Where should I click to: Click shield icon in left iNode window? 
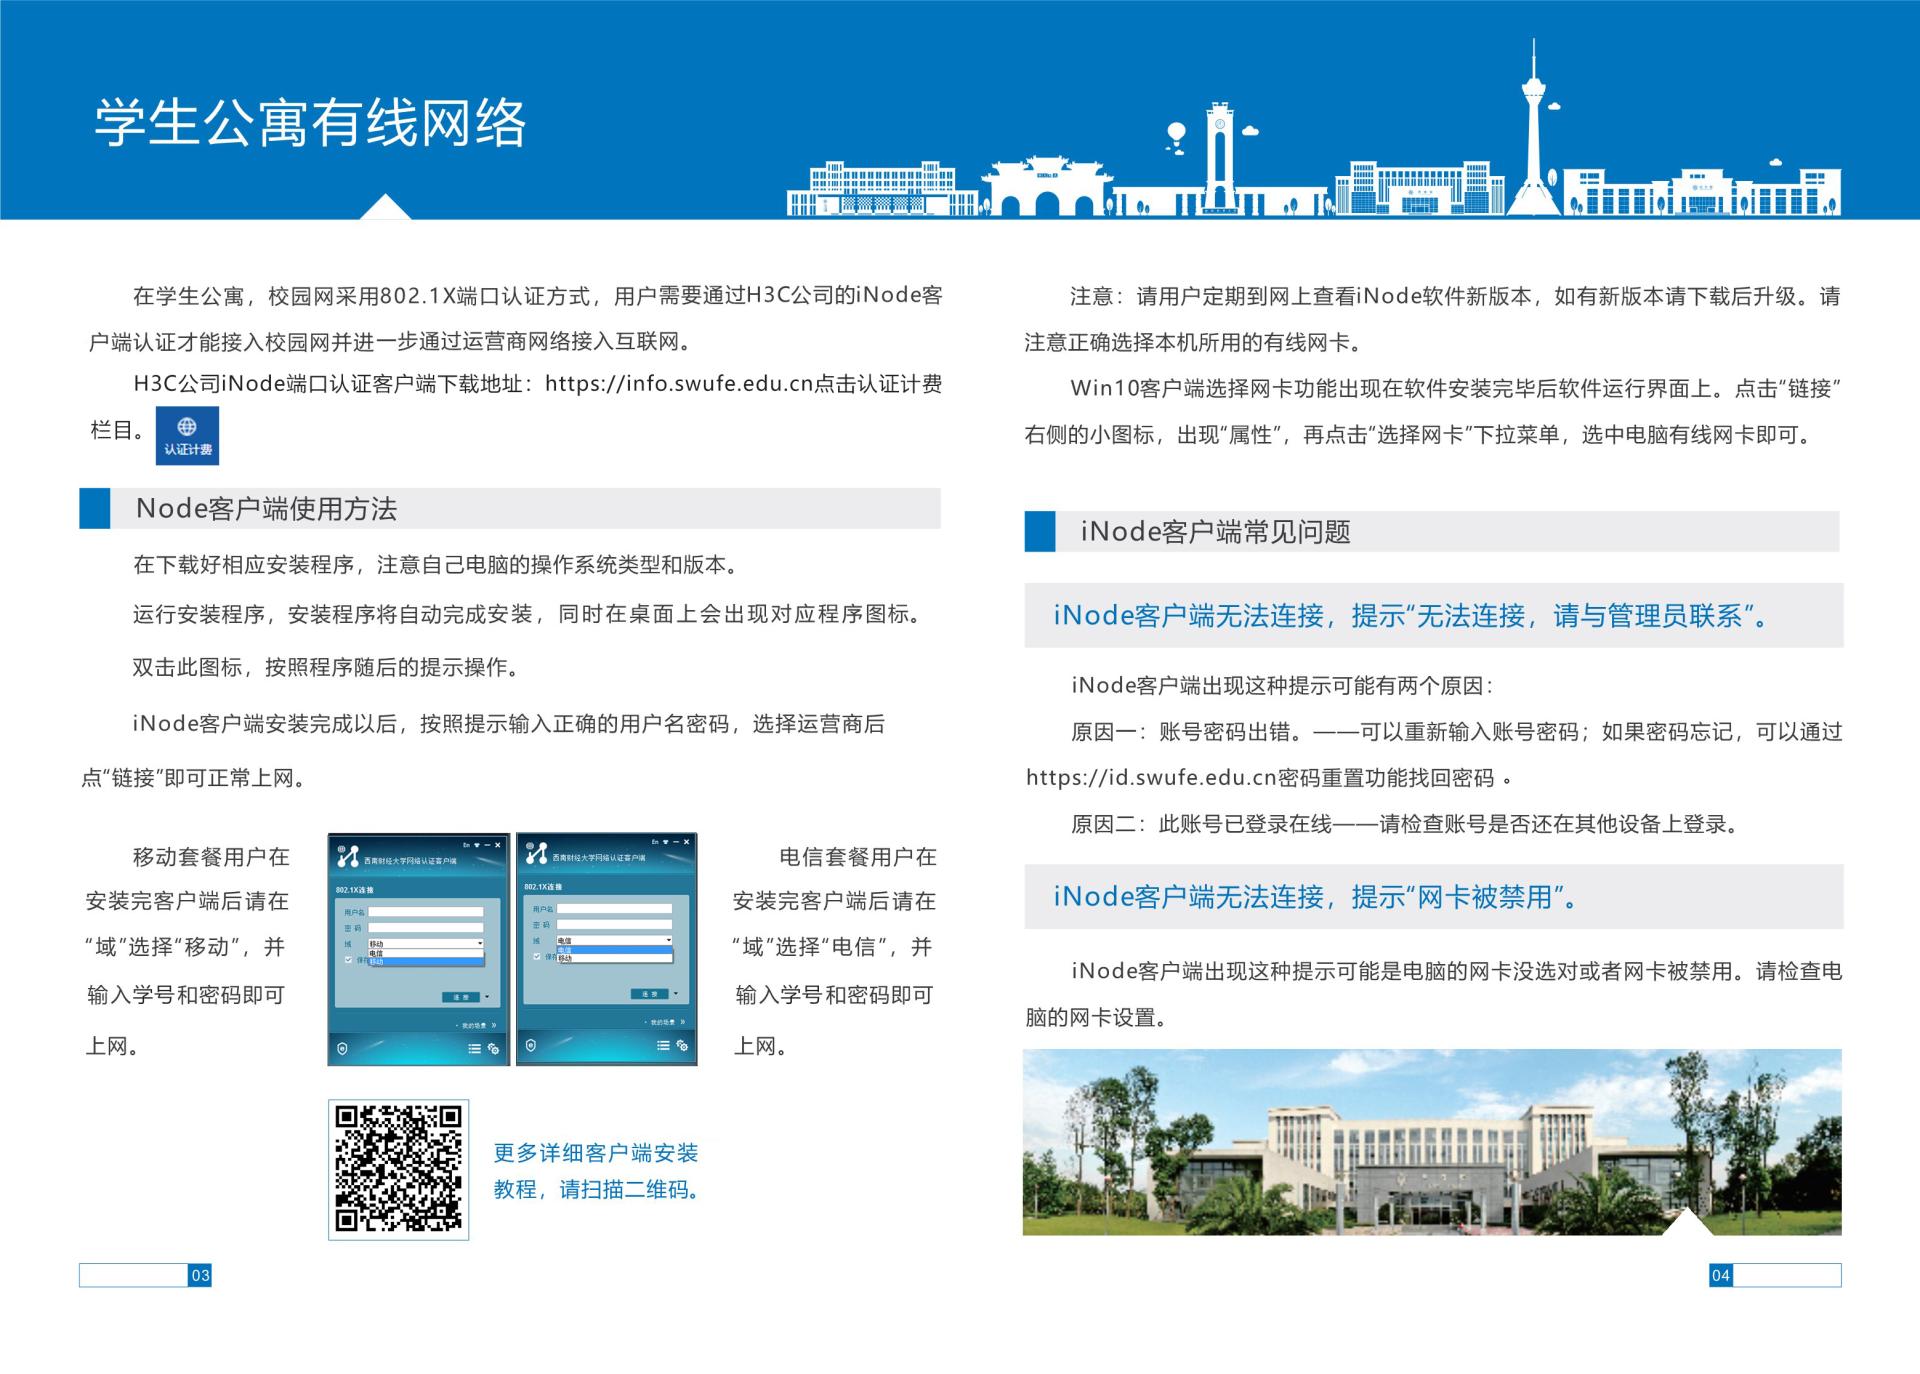click(342, 1048)
